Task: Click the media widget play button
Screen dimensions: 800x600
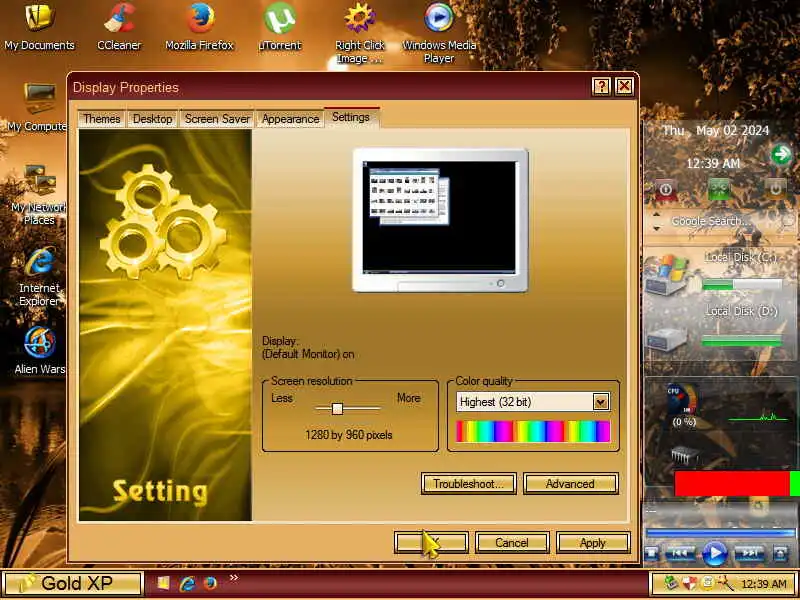Action: [715, 553]
